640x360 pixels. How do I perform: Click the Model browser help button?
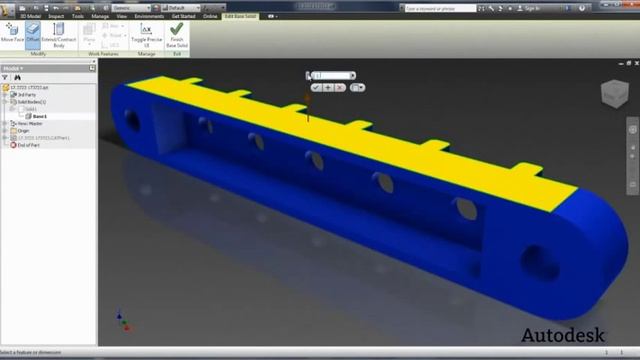coord(92,68)
